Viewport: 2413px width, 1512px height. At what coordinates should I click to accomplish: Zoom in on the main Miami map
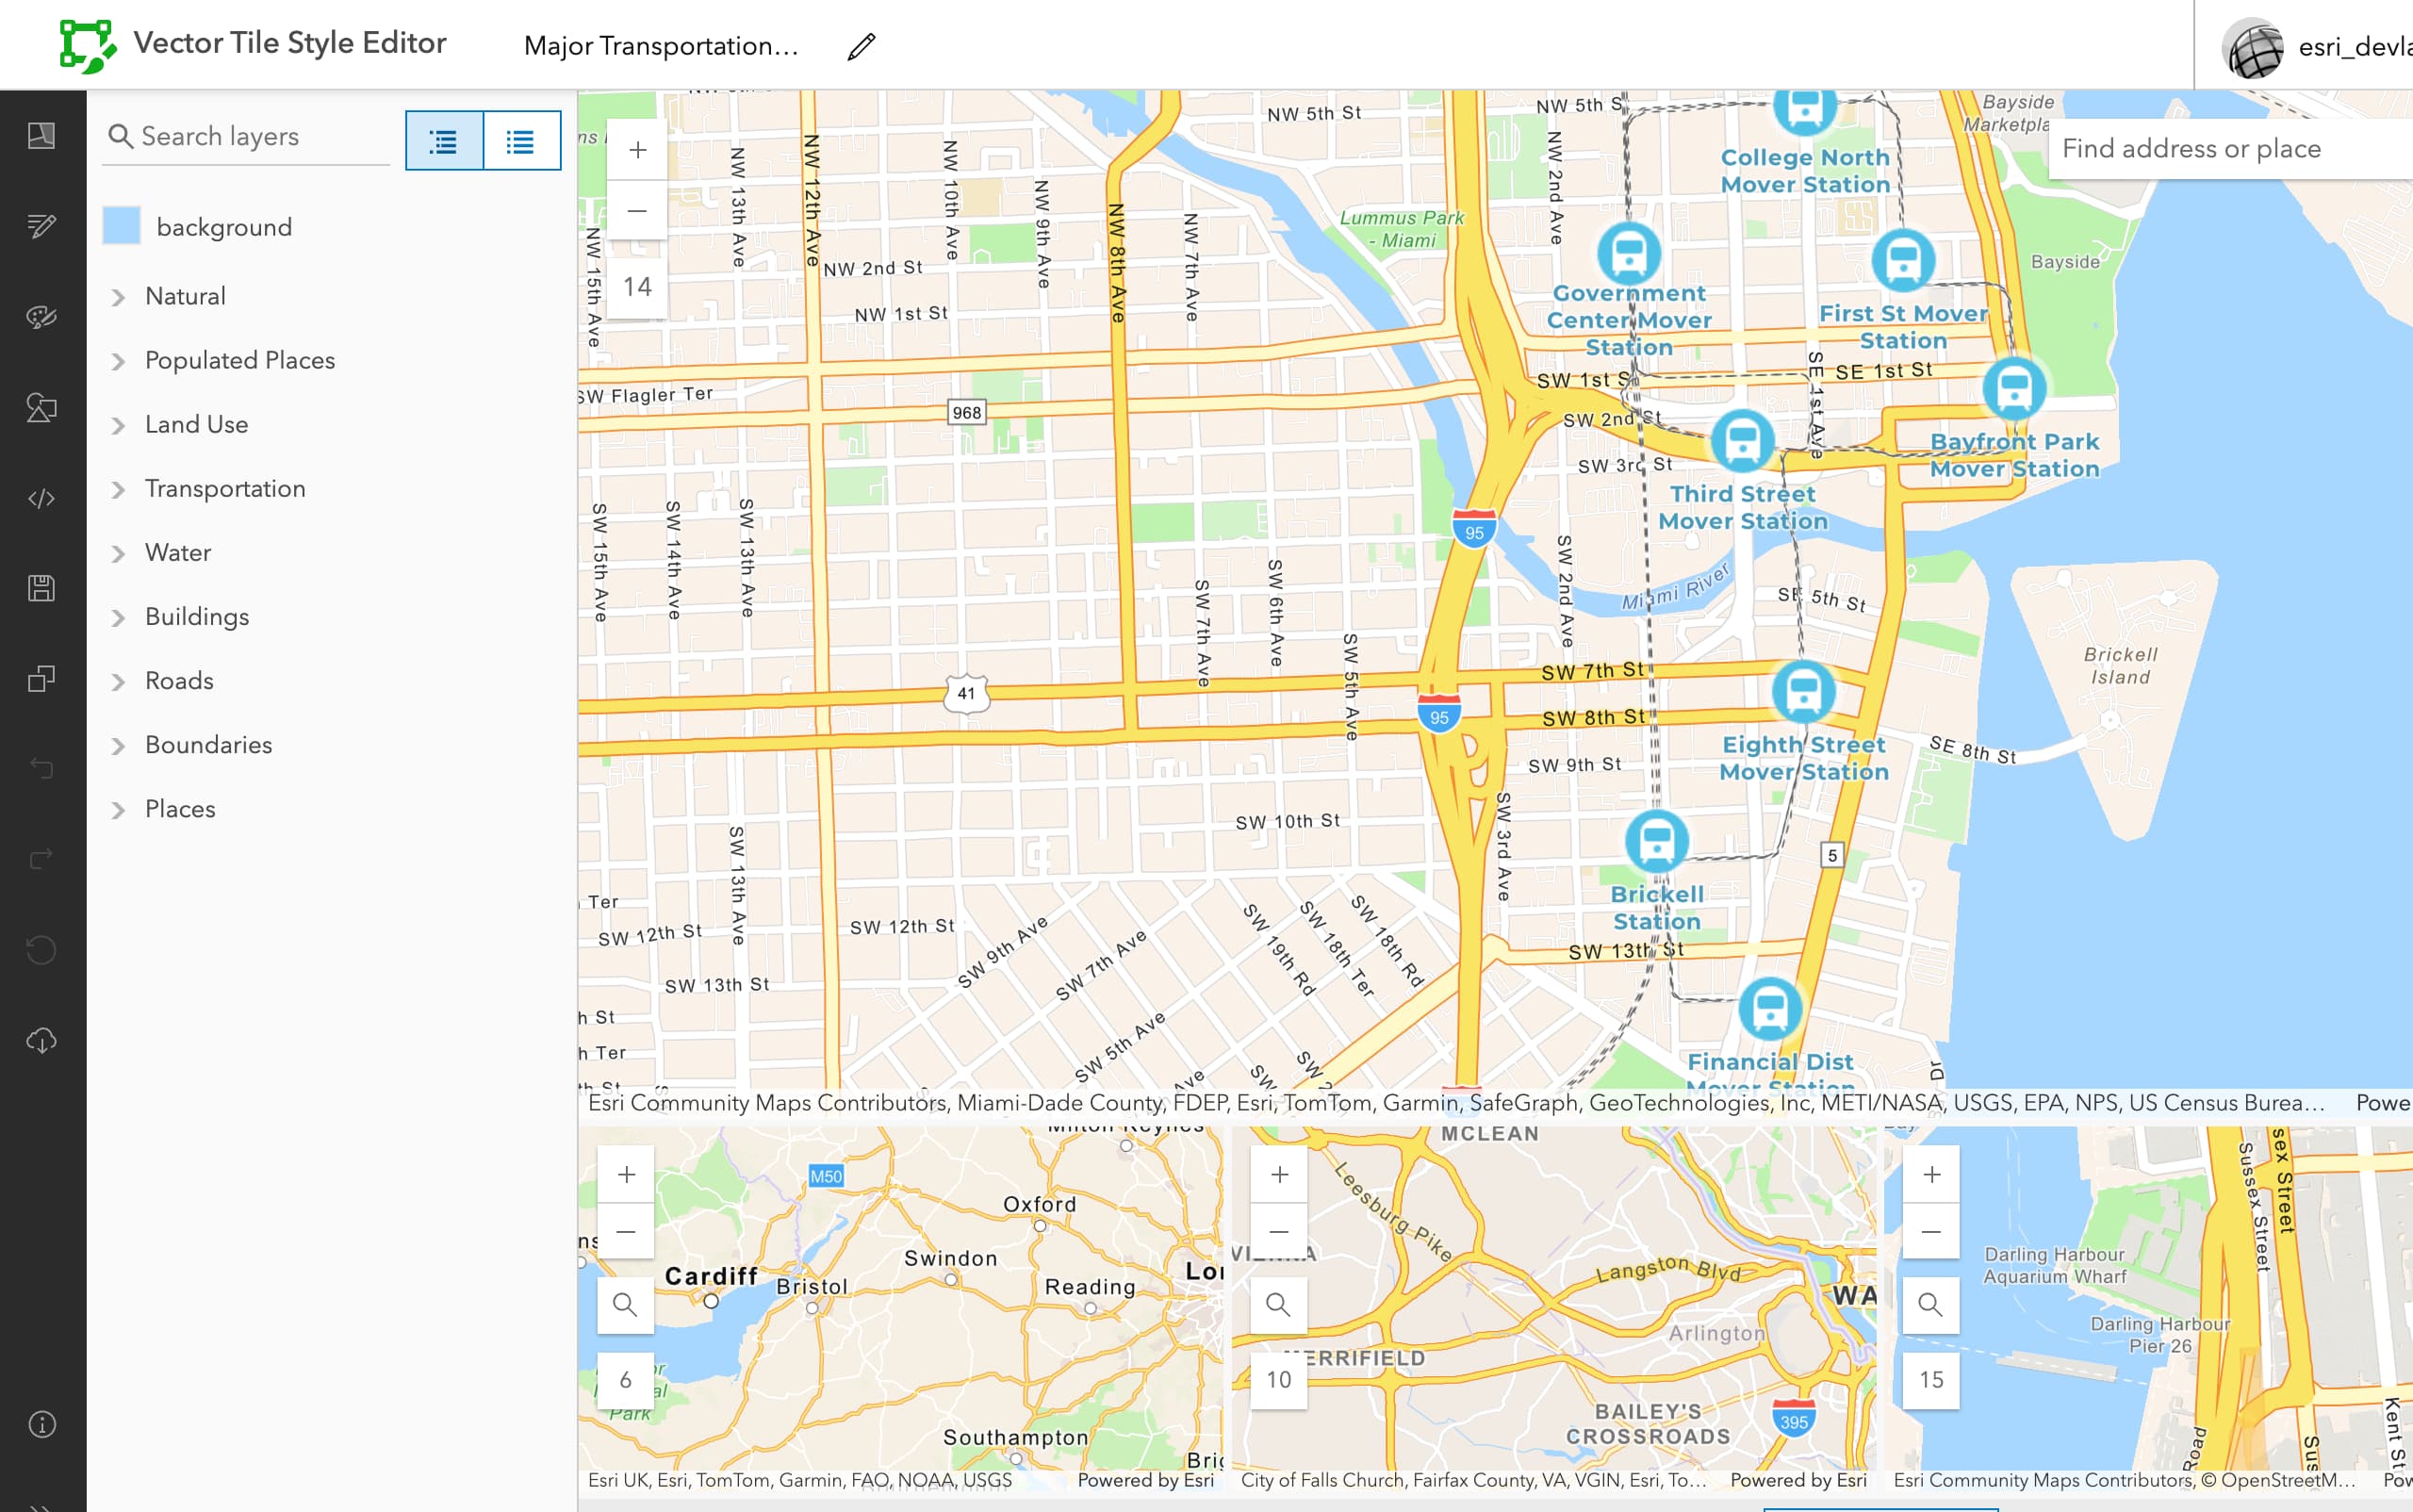click(x=637, y=150)
